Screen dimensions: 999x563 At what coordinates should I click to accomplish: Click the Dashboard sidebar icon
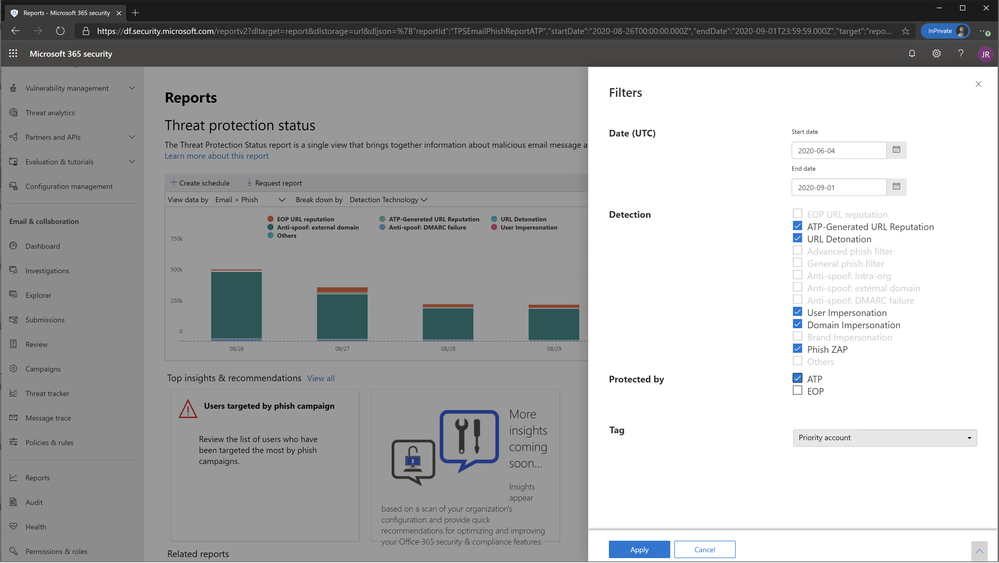13,246
